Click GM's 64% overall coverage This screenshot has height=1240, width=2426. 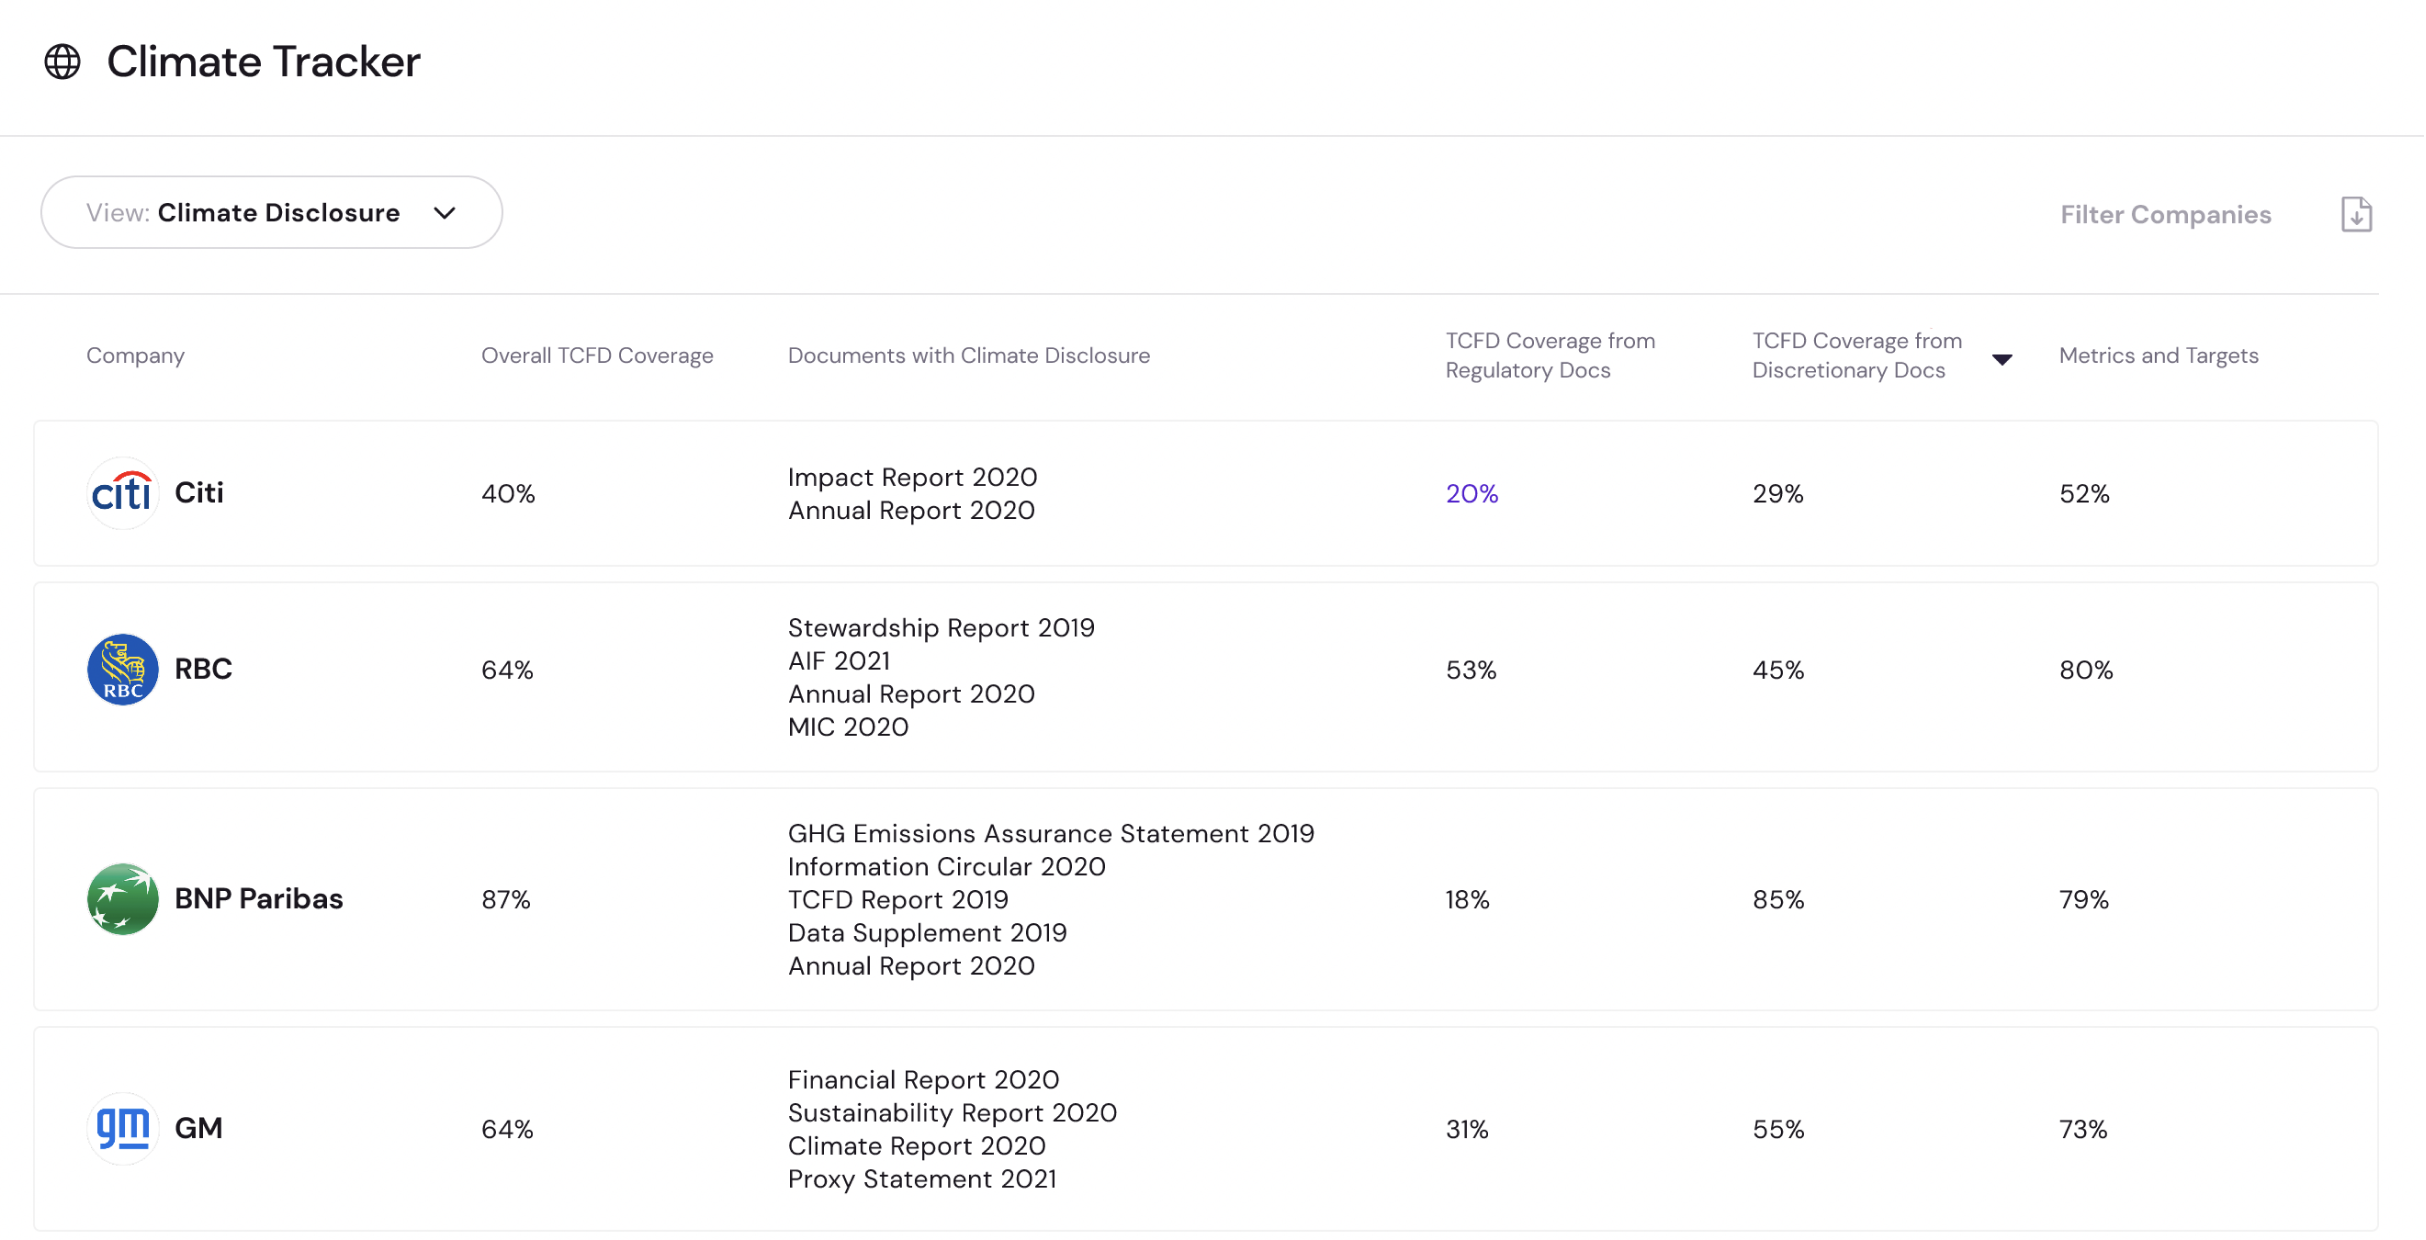(x=507, y=1129)
